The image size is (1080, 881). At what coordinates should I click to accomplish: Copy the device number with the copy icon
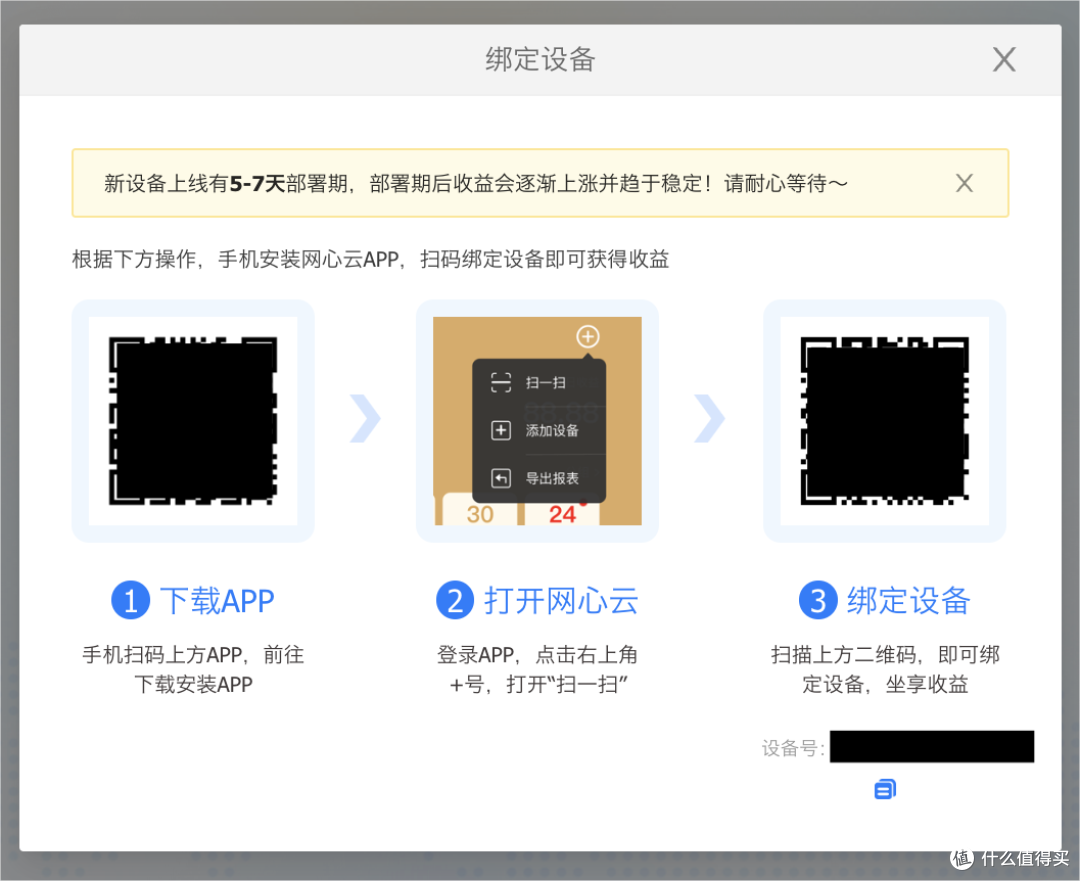pos(885,789)
